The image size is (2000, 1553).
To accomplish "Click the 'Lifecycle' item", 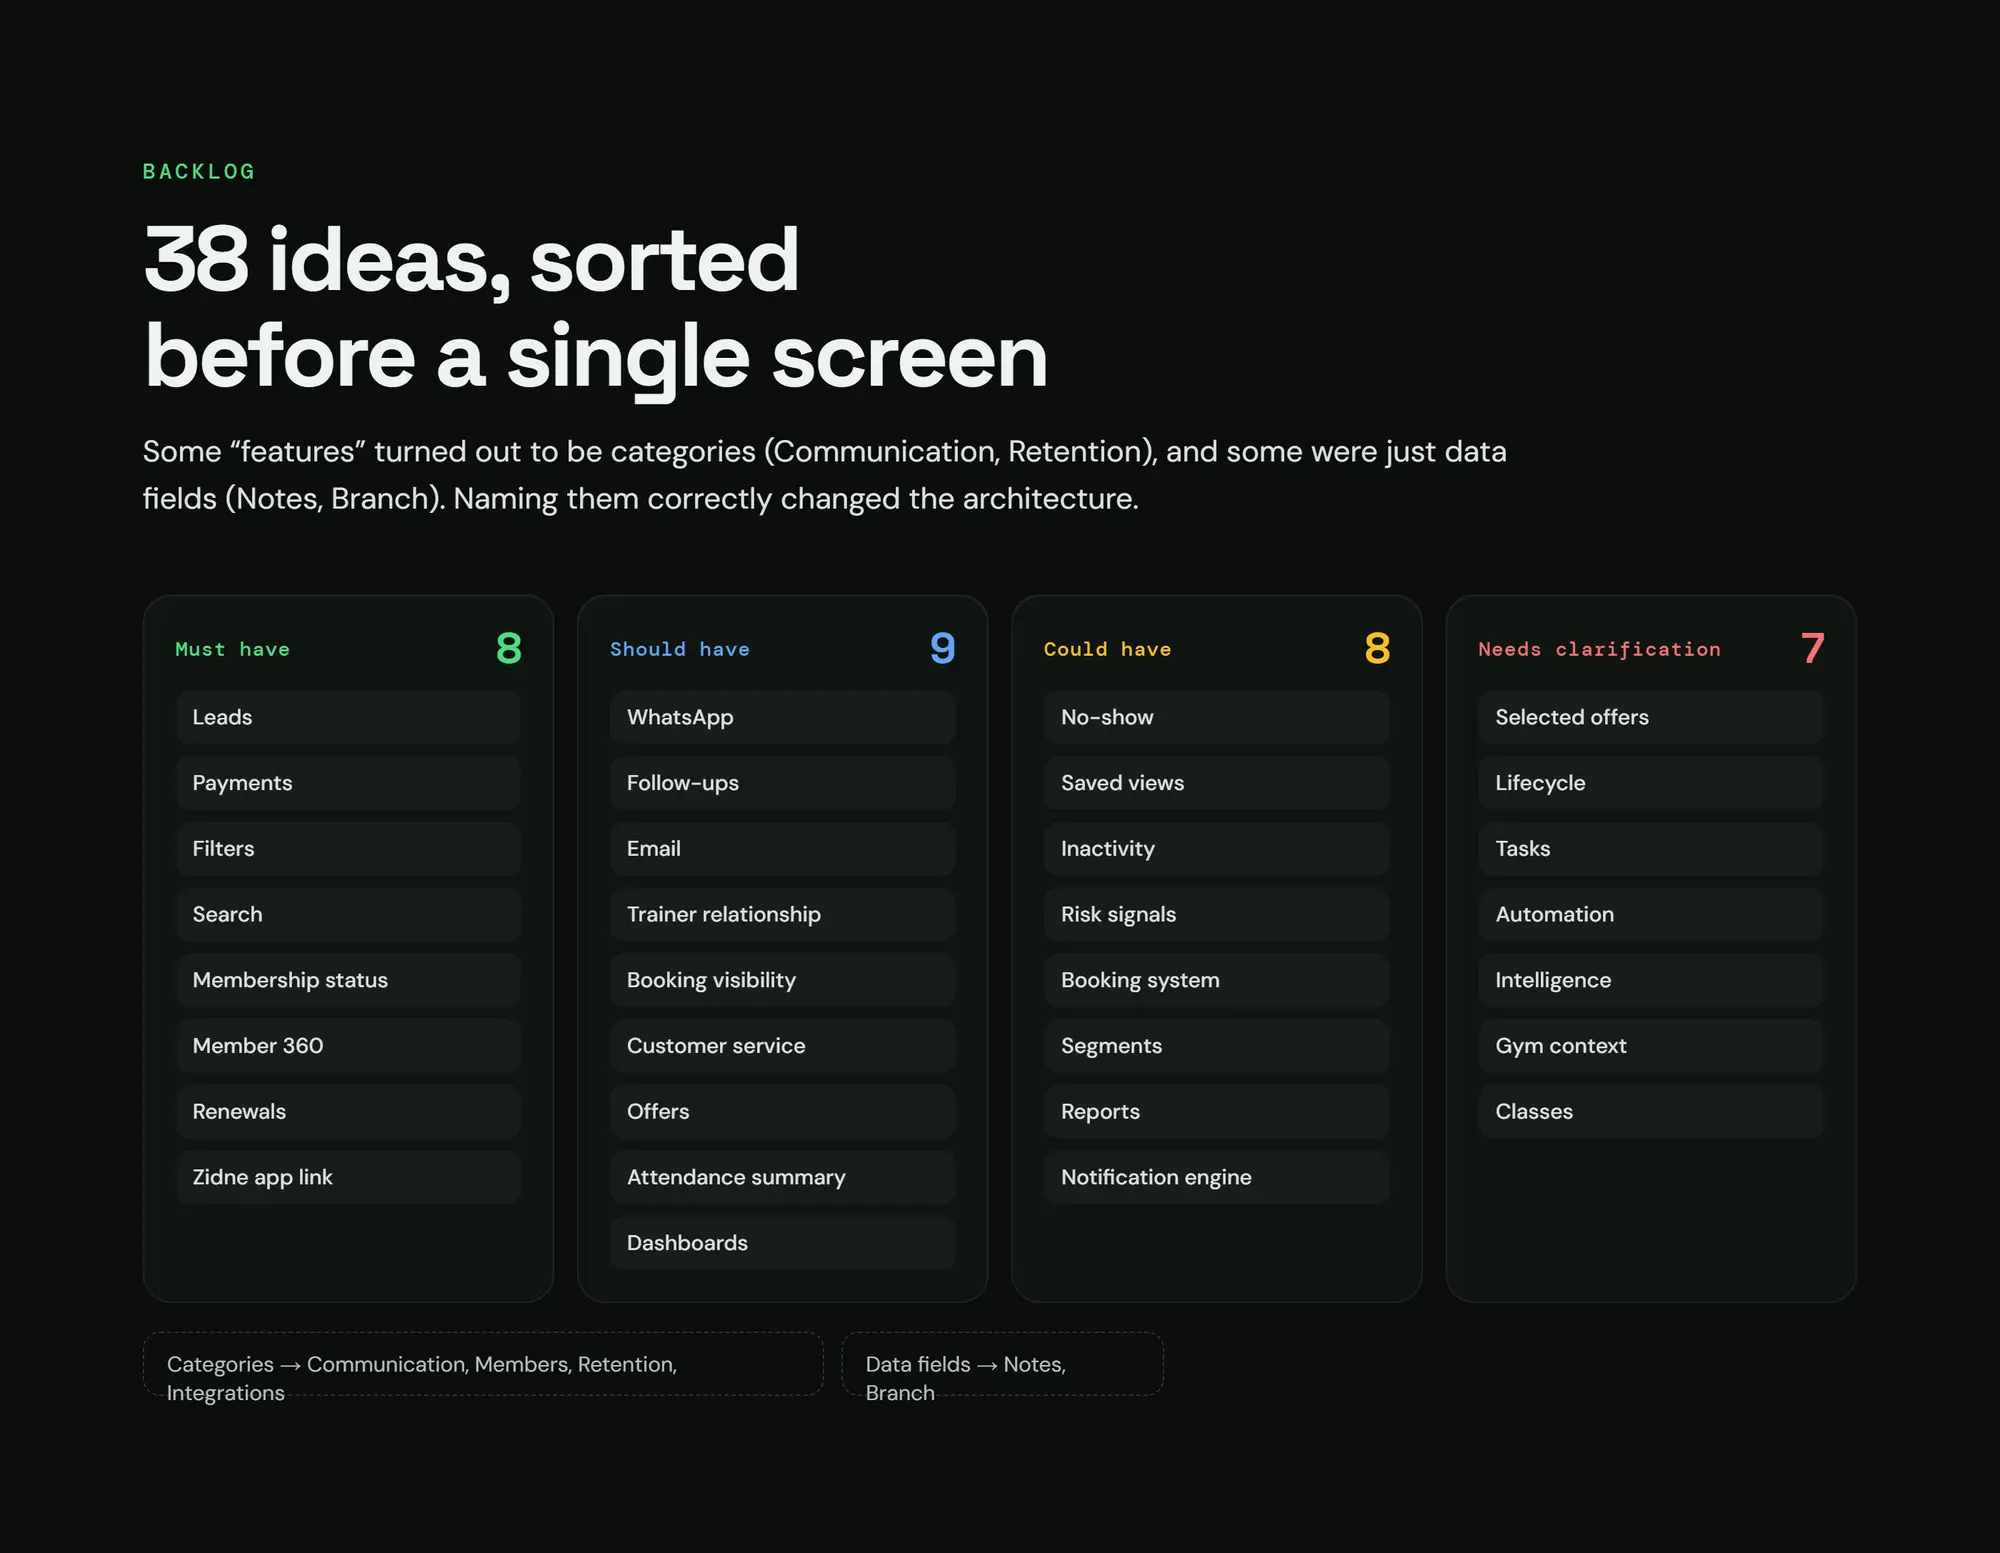I will [1651, 783].
